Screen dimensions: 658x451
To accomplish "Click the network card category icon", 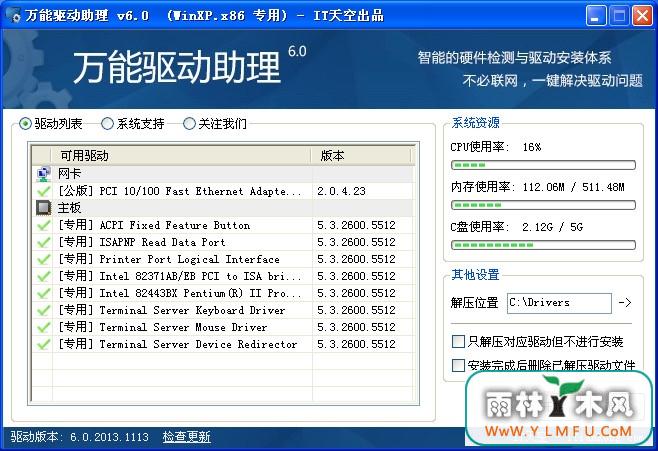I will (x=43, y=174).
